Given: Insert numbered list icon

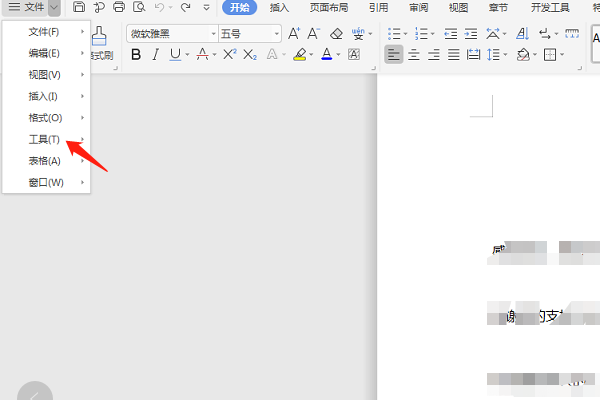Looking at the screenshot, I should 421,34.
